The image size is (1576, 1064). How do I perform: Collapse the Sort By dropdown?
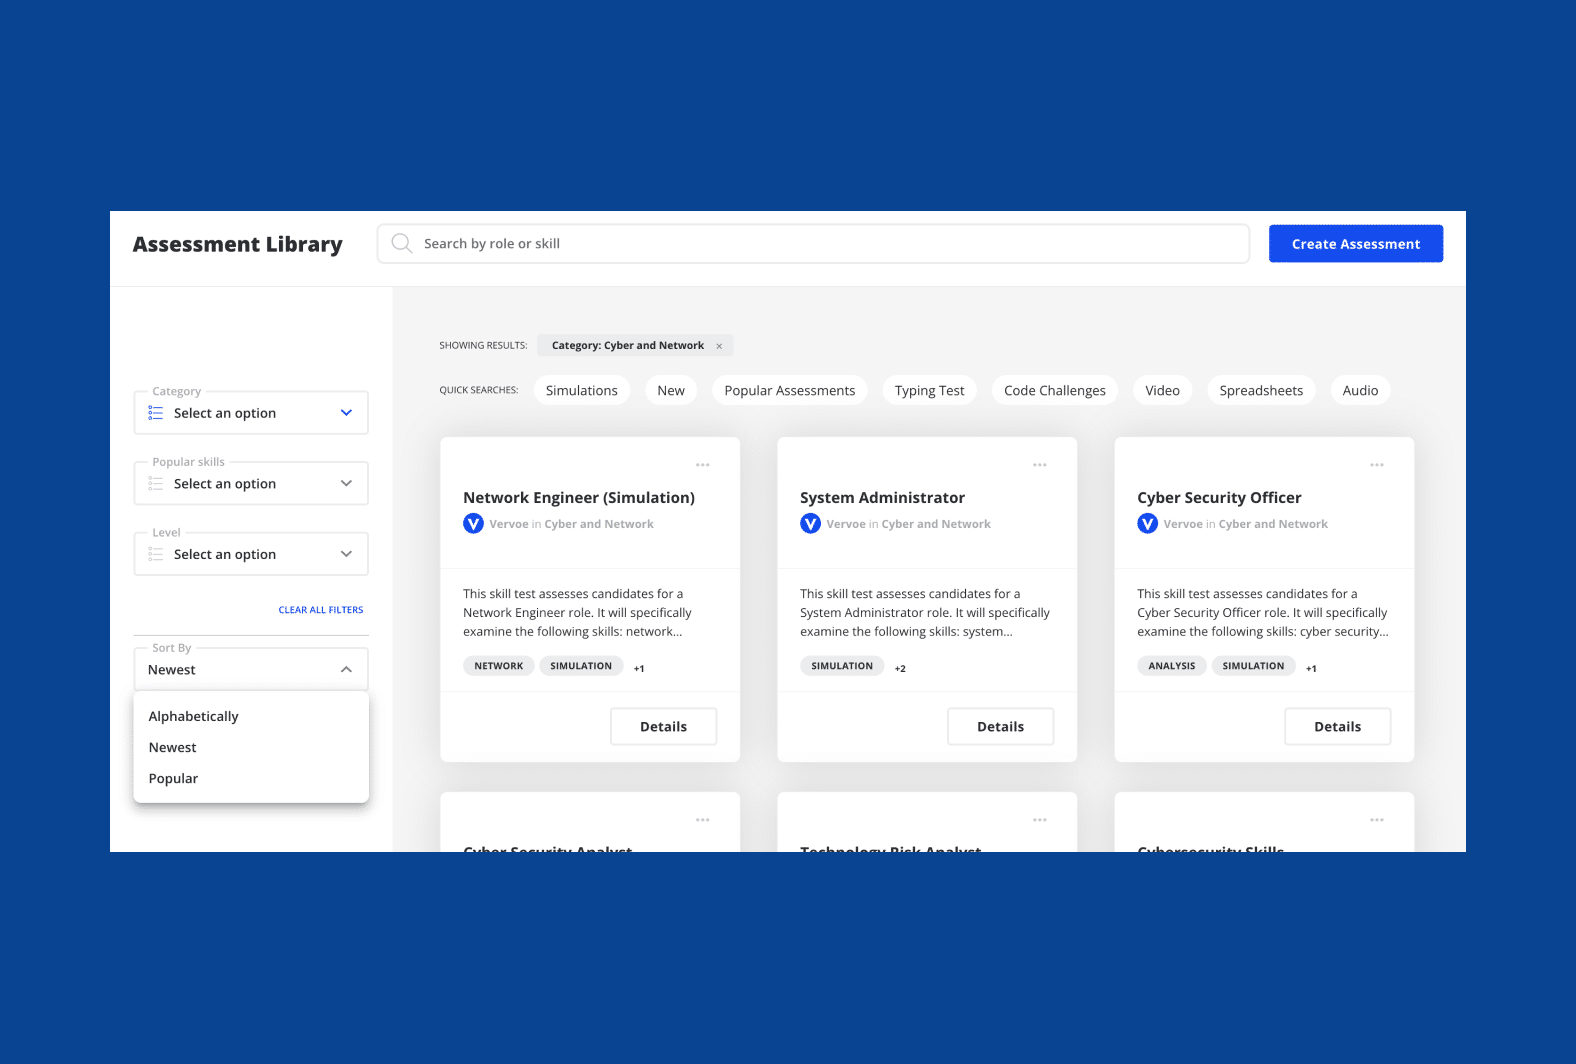pyautogui.click(x=346, y=670)
